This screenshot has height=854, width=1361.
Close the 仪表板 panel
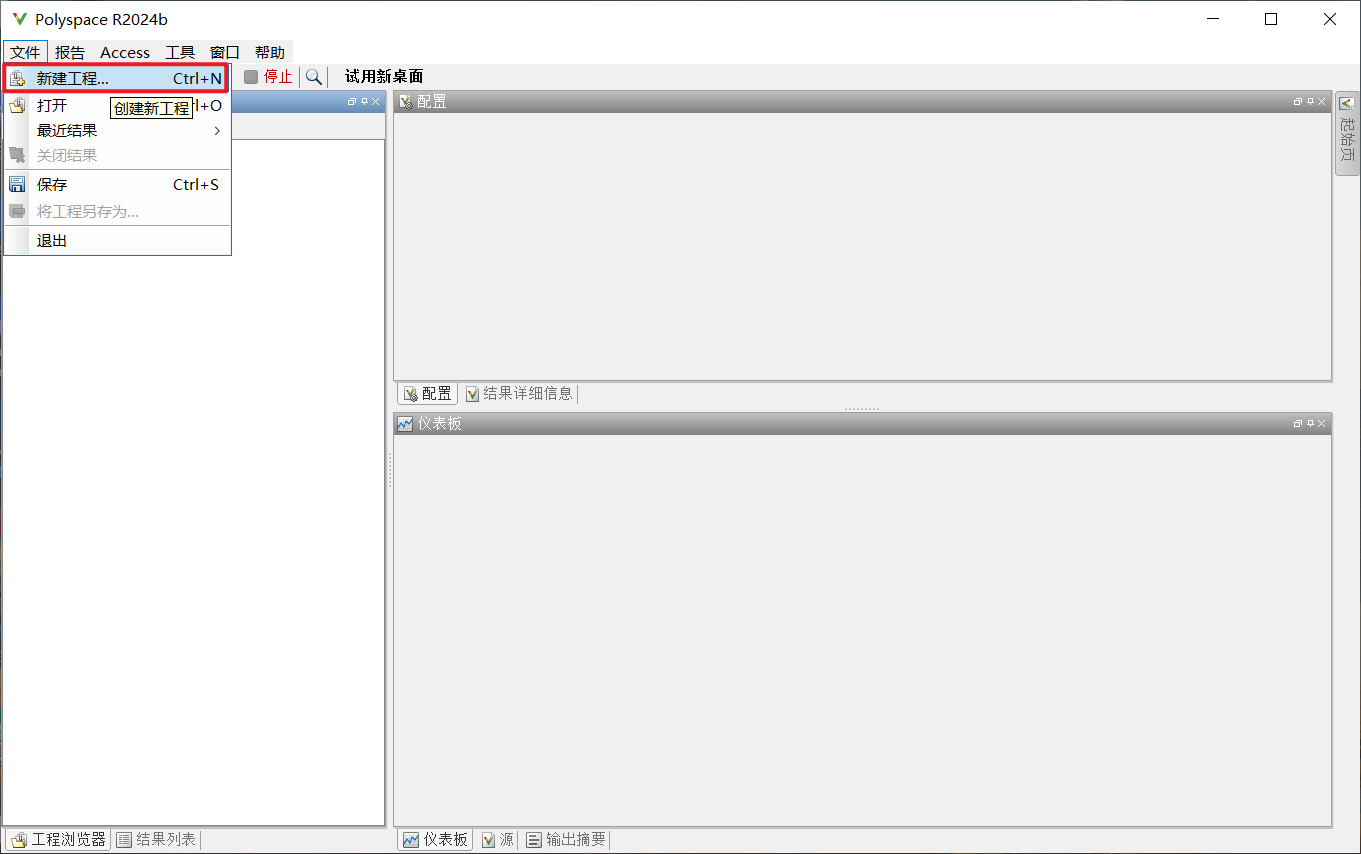pos(1322,424)
